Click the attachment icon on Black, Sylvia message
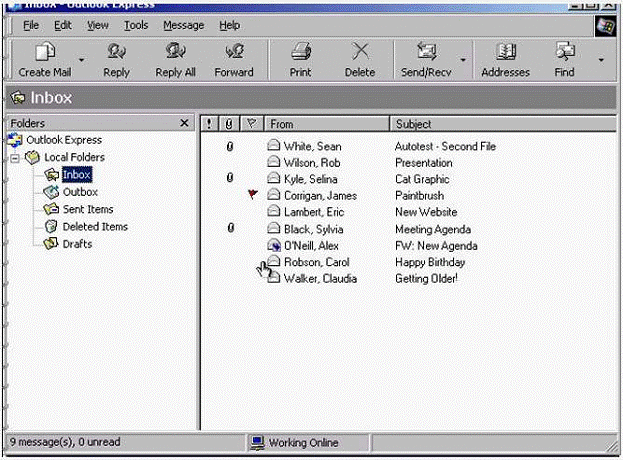Screen dimensions: 623x460 click(x=230, y=228)
